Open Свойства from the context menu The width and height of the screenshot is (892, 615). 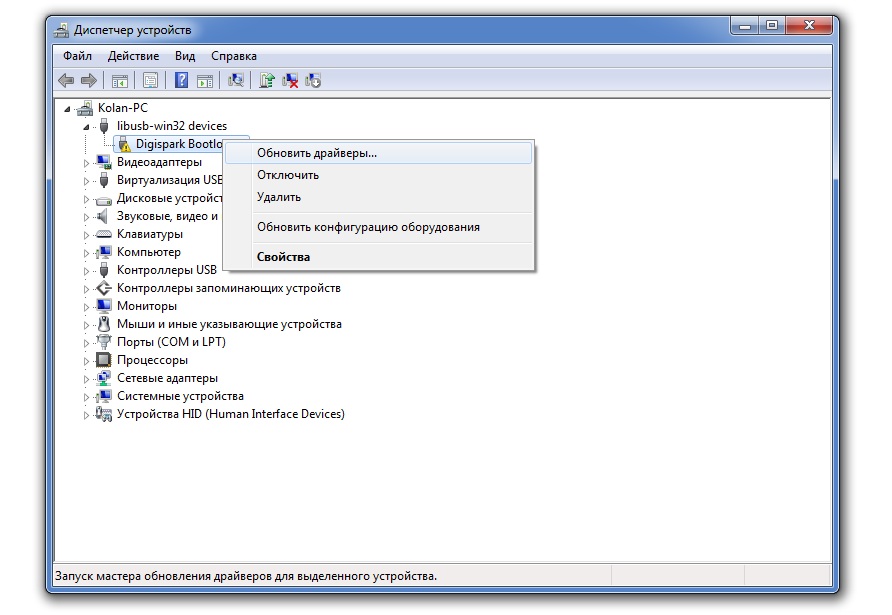[283, 257]
